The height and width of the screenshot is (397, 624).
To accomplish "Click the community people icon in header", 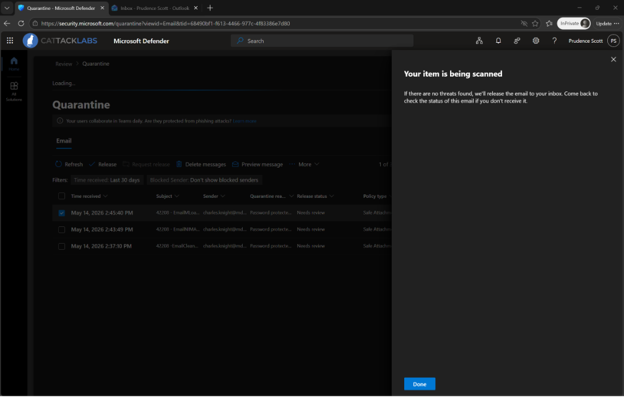I will 517,41.
